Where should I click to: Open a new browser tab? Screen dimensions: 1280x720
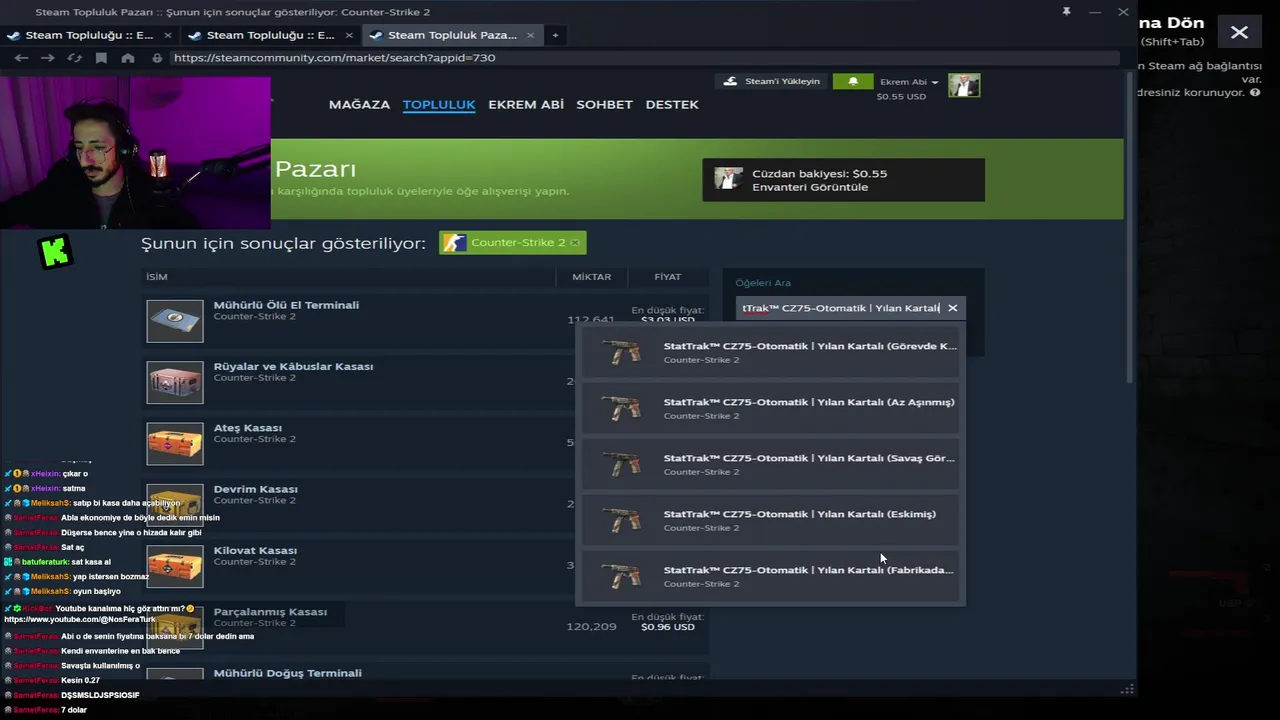[555, 35]
